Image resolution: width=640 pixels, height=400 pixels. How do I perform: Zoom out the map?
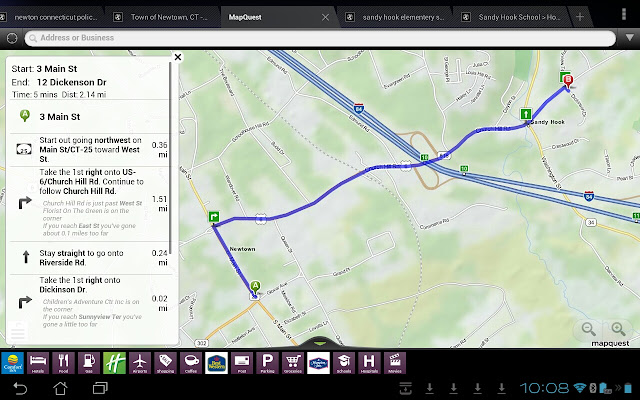589,329
